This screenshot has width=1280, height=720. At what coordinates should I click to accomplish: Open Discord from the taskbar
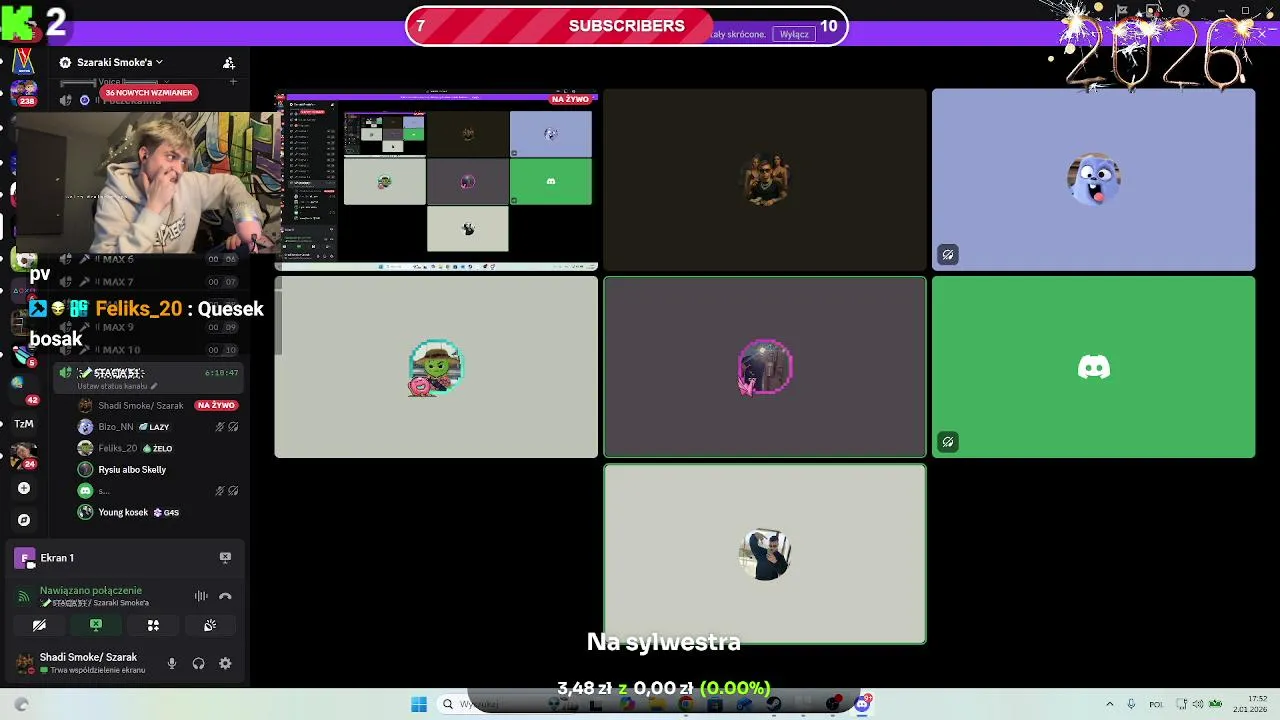click(x=862, y=704)
